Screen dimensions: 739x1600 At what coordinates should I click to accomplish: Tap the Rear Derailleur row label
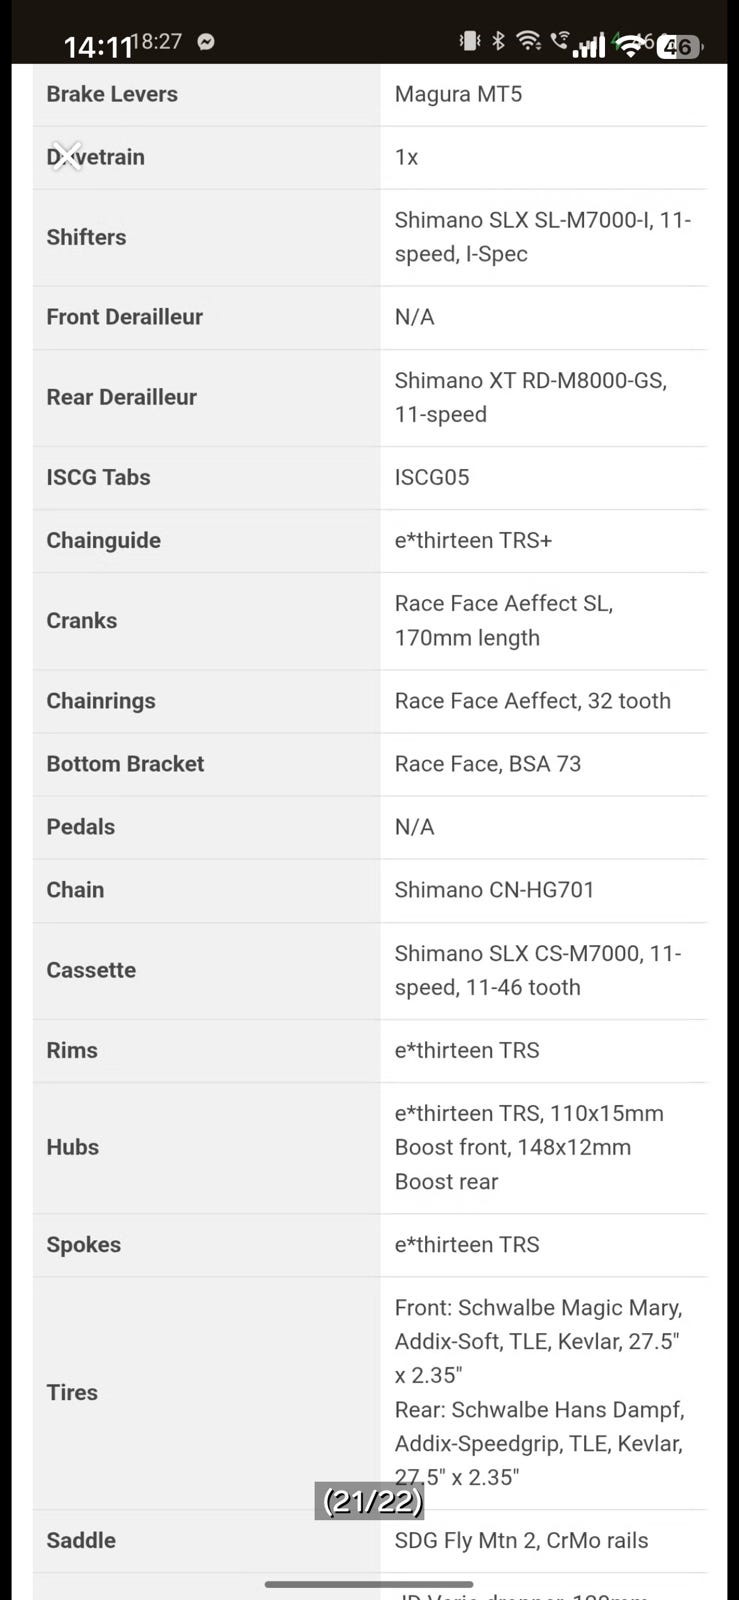point(121,397)
